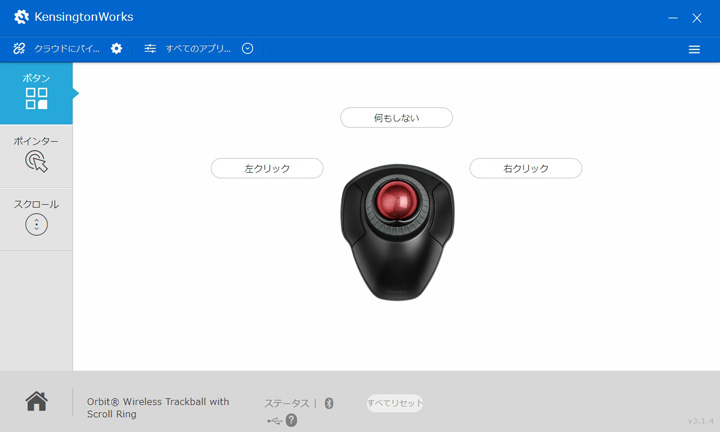720x432 pixels.
Task: Click the red trackball on device image
Action: [397, 200]
